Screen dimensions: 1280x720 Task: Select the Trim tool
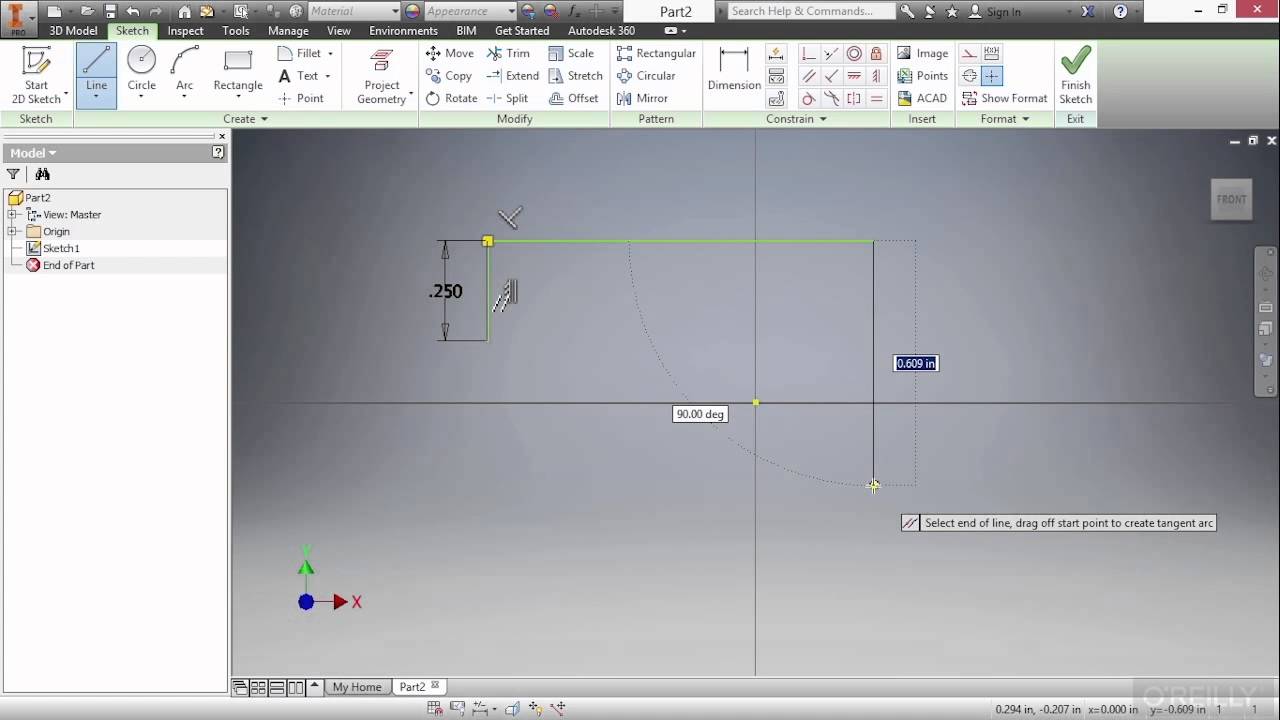(508, 53)
